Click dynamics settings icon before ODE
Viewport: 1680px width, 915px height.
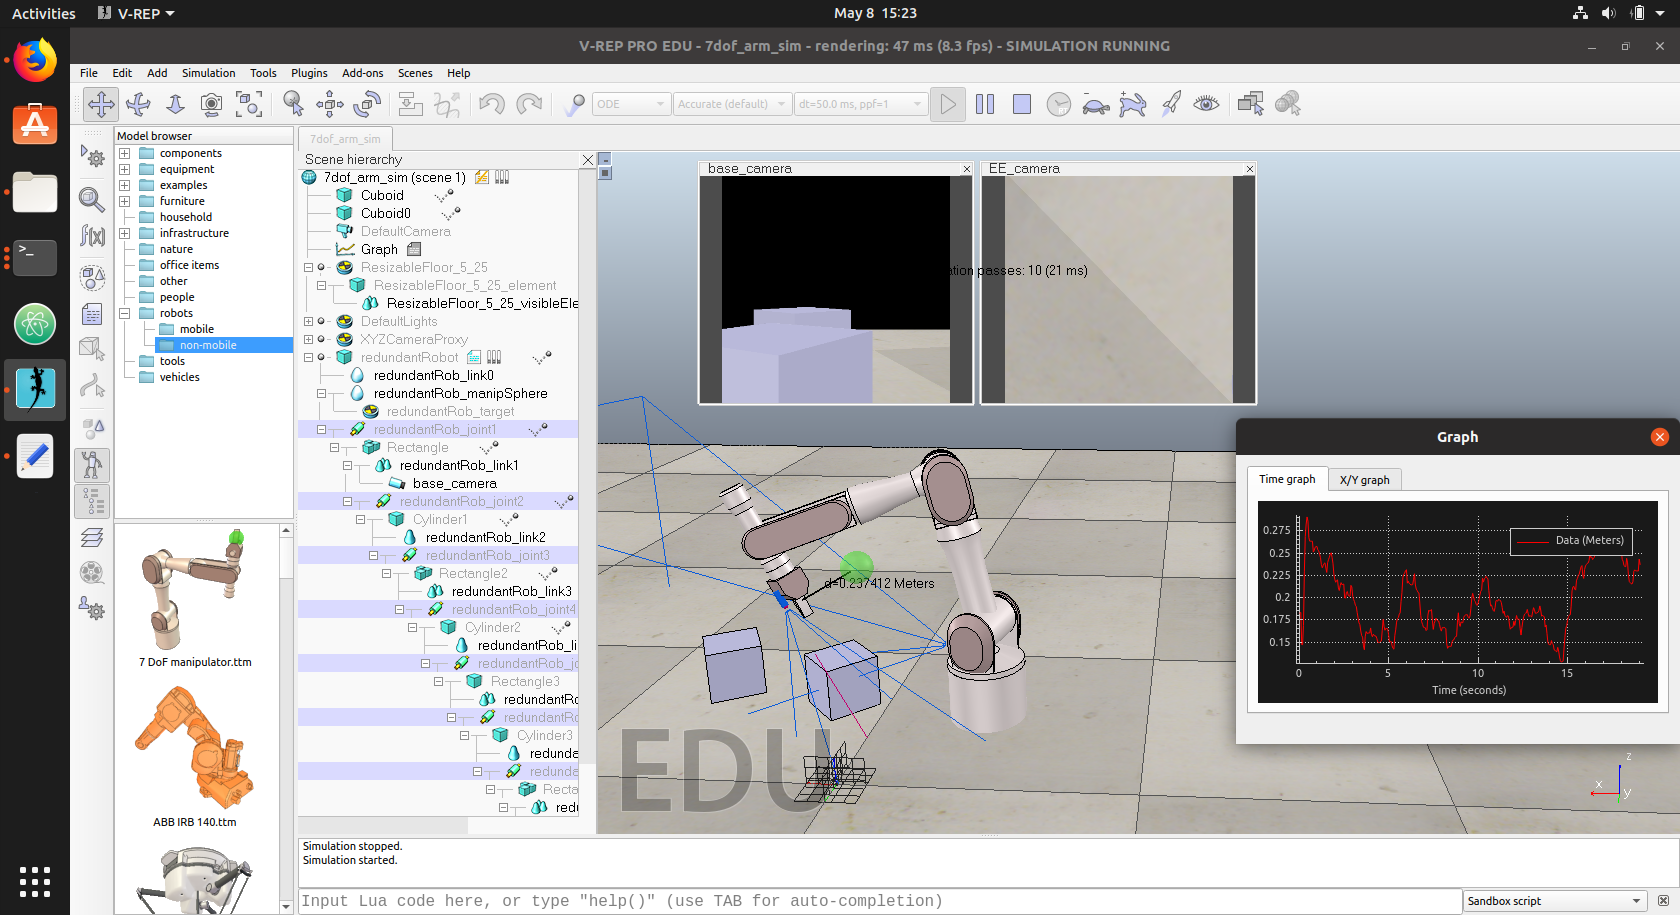(574, 104)
